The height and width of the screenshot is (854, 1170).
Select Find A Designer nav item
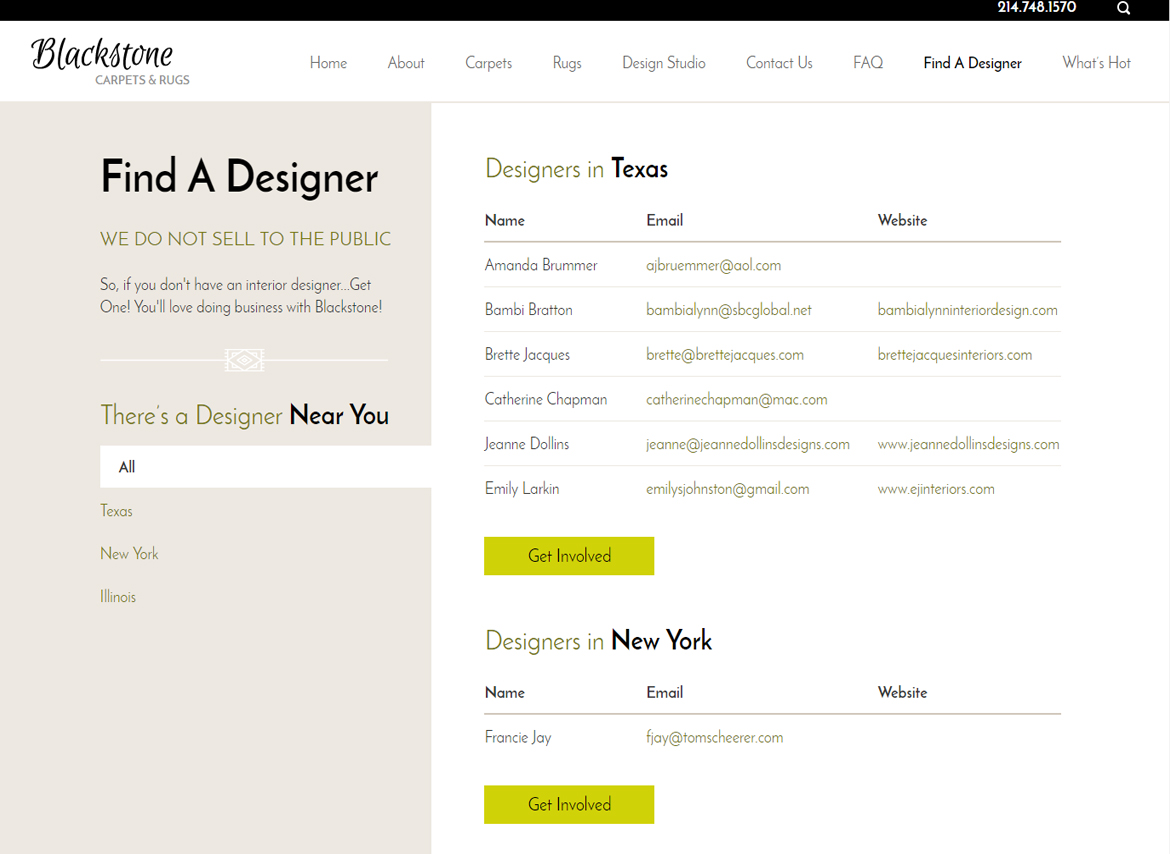[x=972, y=63]
